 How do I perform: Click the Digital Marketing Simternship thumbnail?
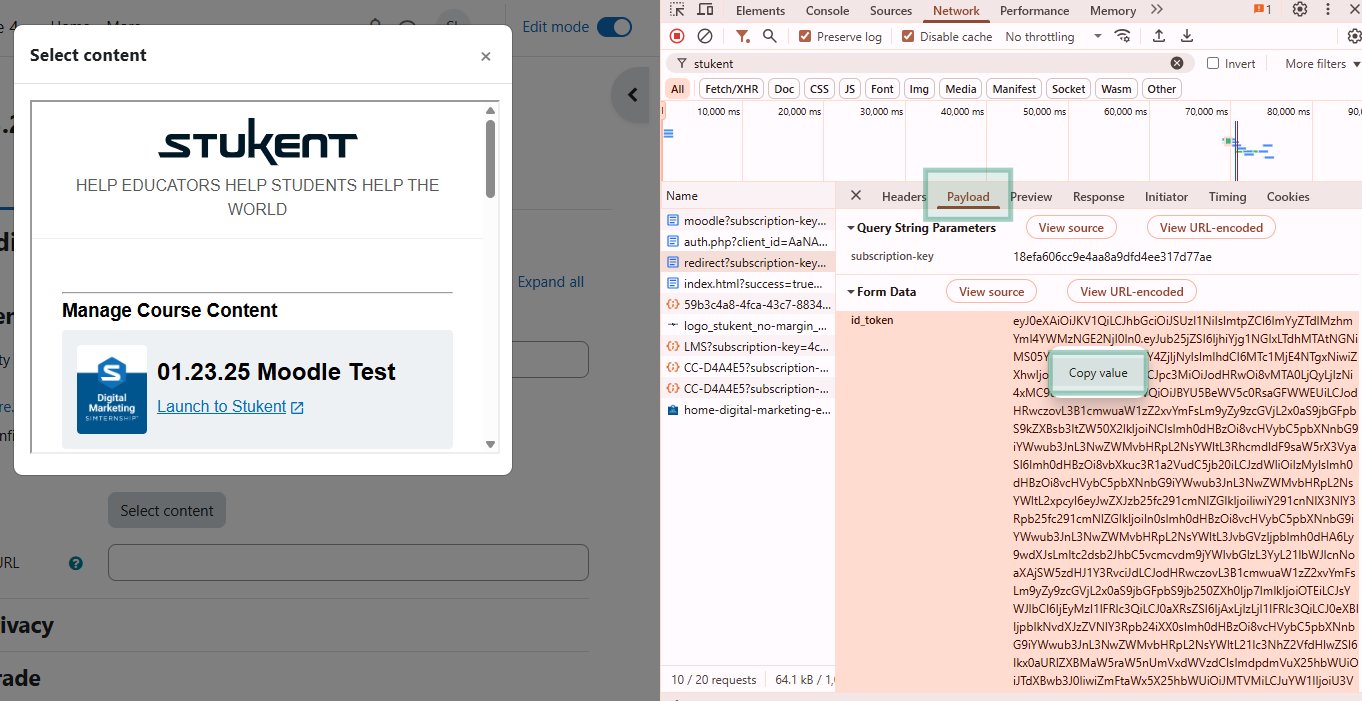112,389
